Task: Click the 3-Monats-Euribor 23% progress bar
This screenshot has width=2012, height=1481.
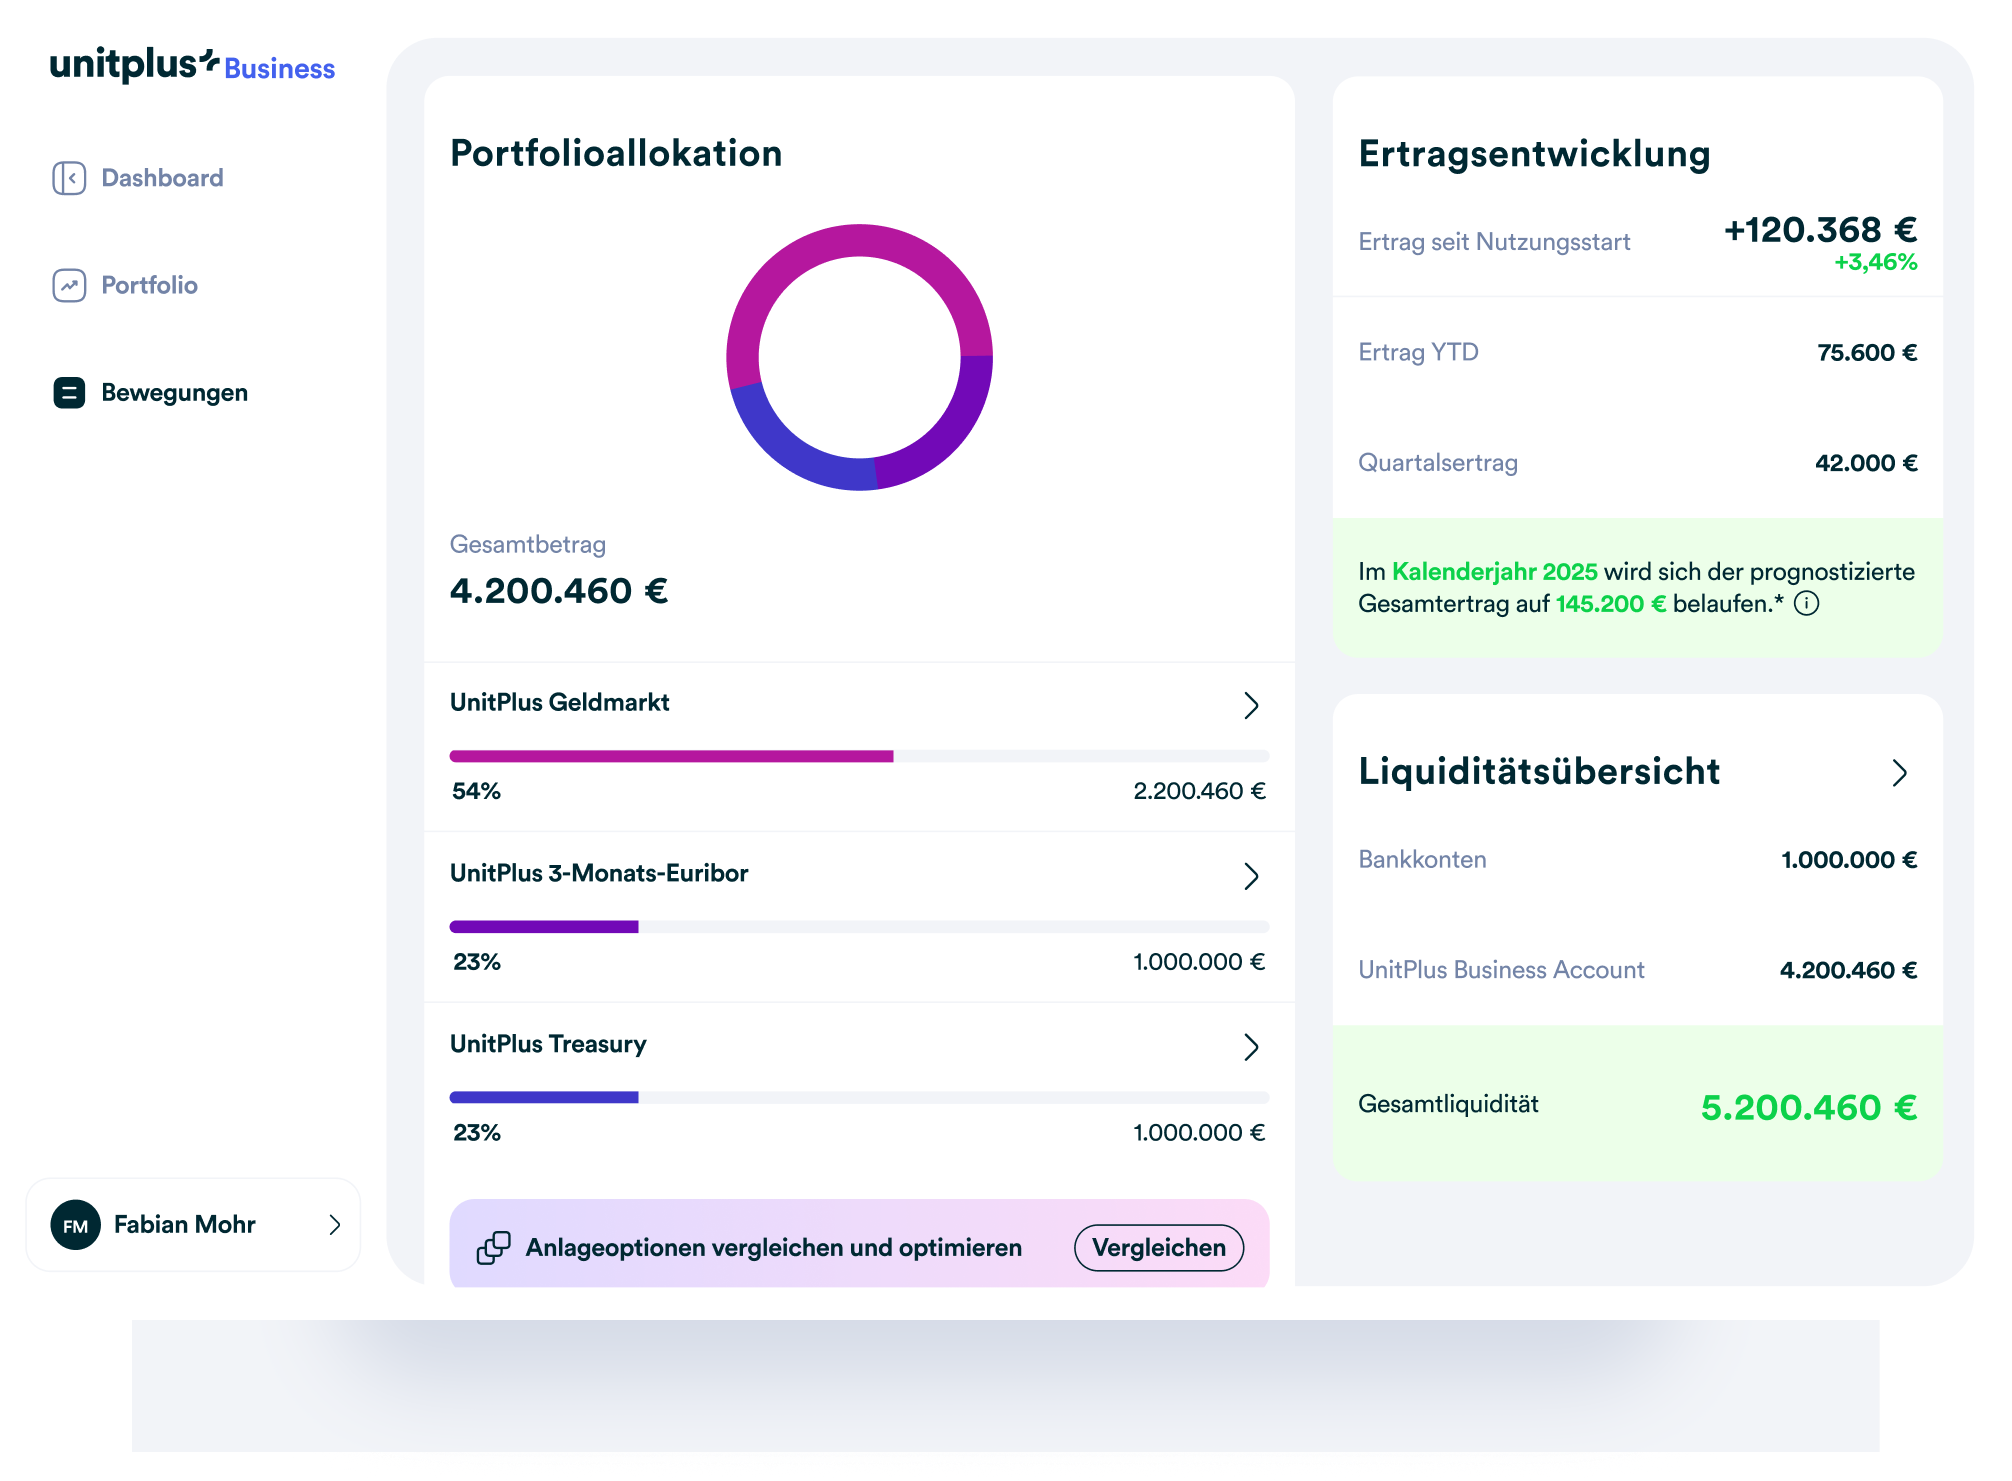Action: coord(859,927)
